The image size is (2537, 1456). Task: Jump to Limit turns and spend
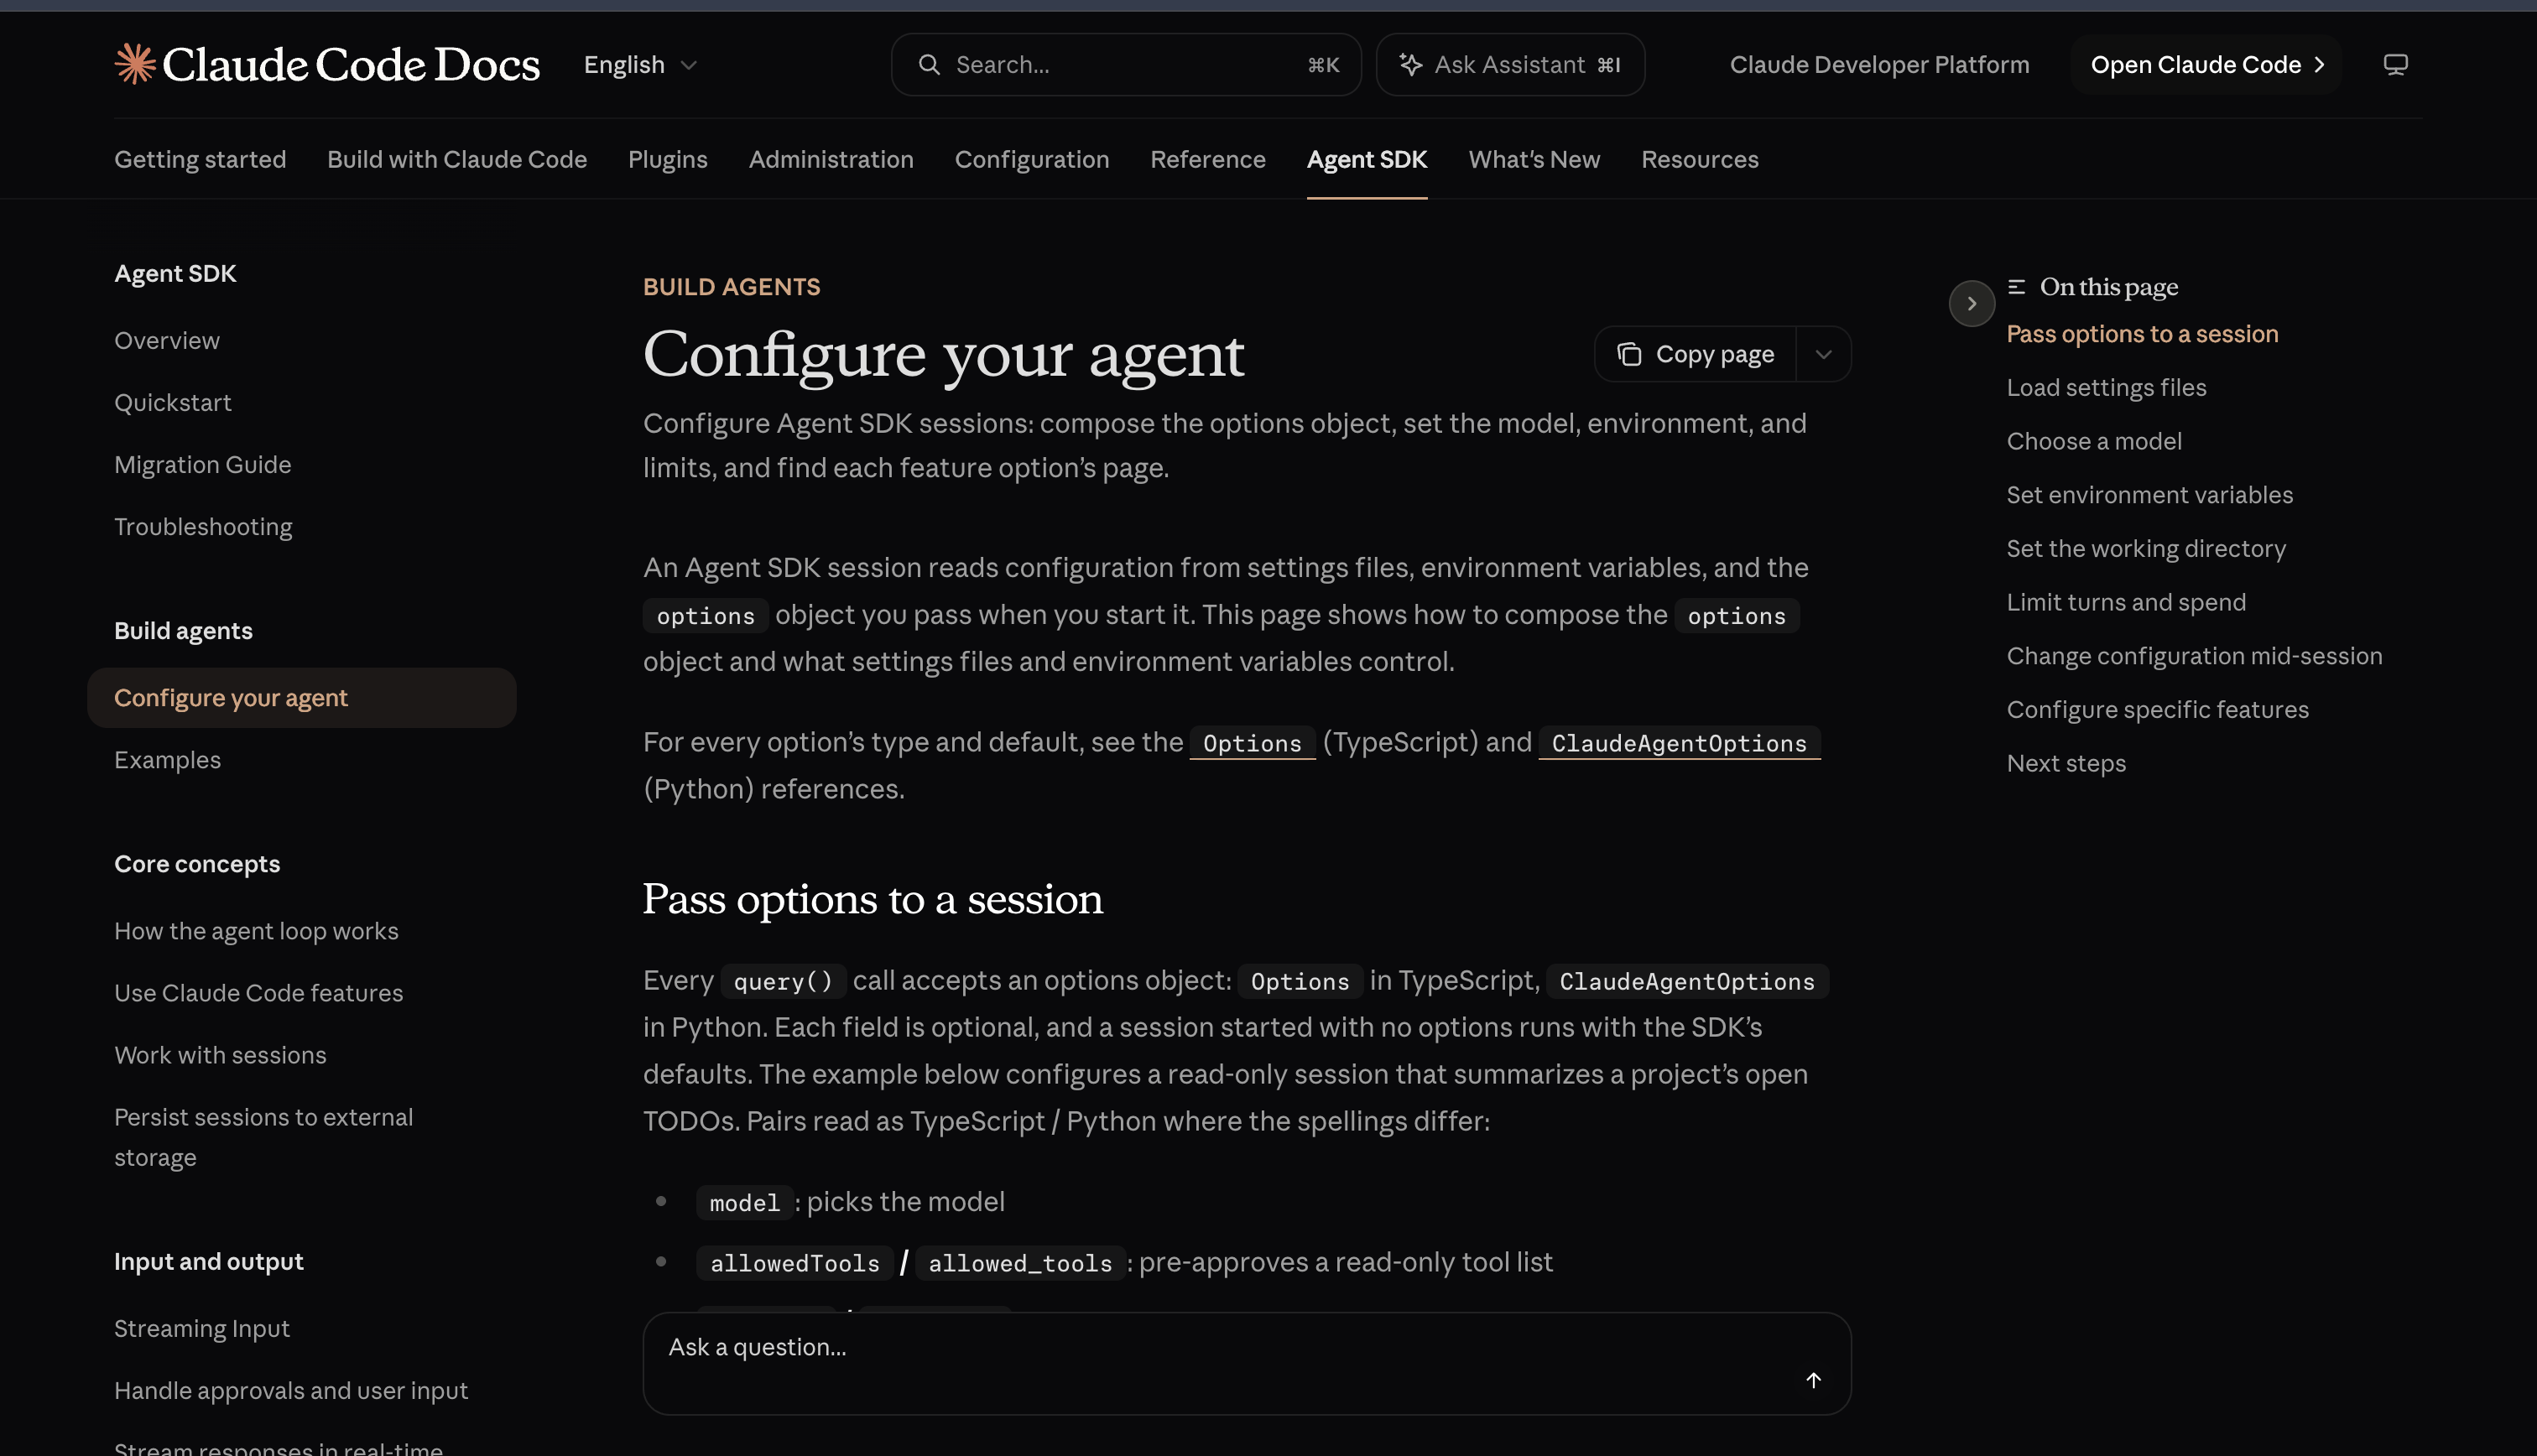coord(2126,603)
